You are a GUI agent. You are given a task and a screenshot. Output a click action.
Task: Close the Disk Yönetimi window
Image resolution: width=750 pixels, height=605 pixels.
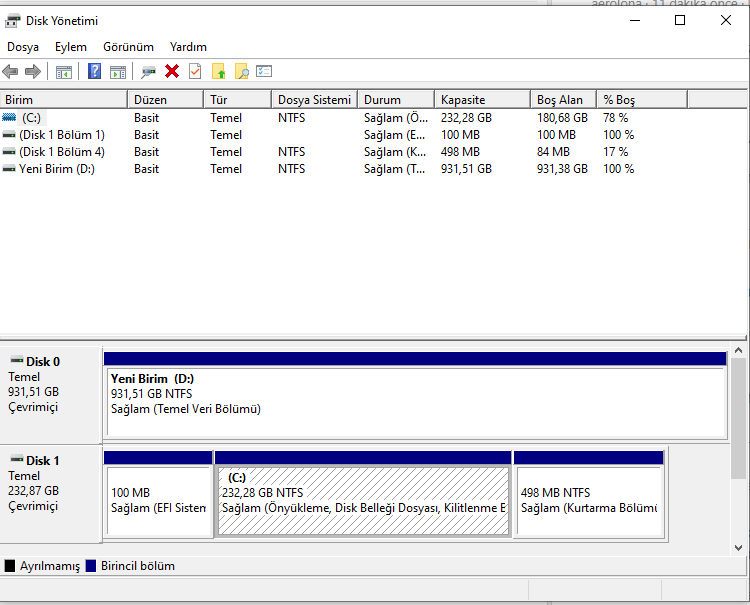tap(726, 21)
